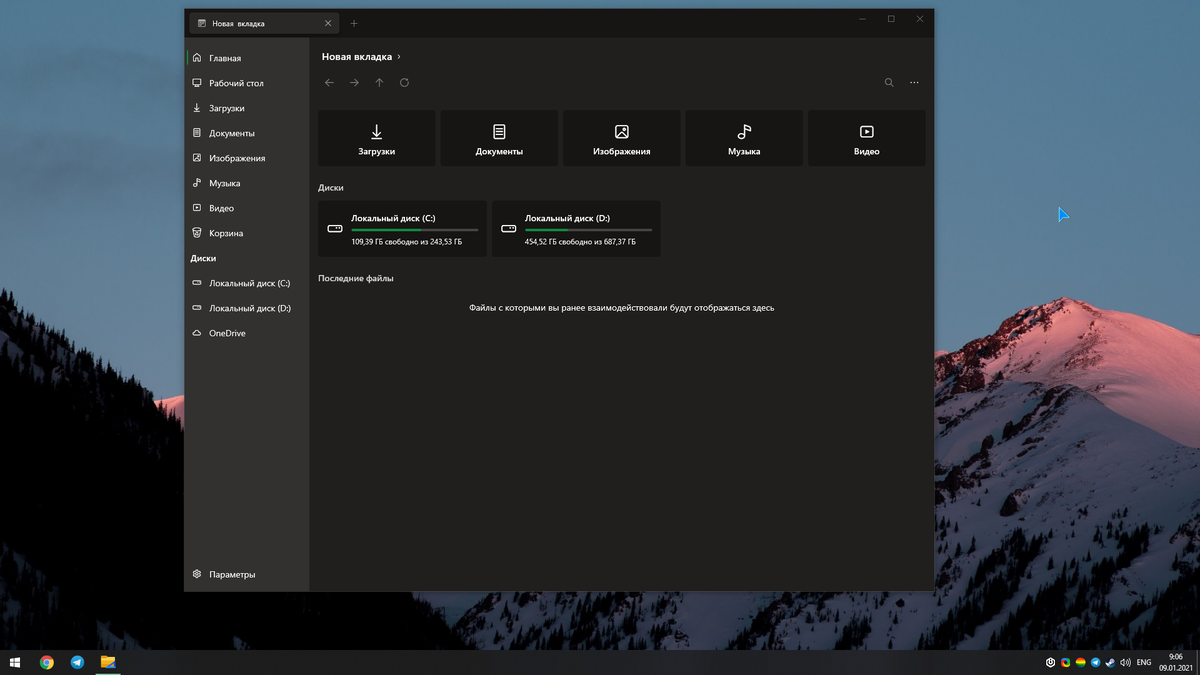Open Видео from the sidebar
The height and width of the screenshot is (675, 1200).
pos(247,208)
